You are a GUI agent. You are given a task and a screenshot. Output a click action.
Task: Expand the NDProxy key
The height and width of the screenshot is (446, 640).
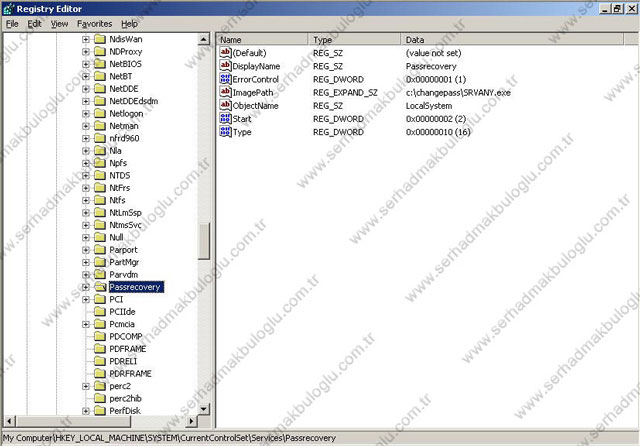click(x=86, y=51)
